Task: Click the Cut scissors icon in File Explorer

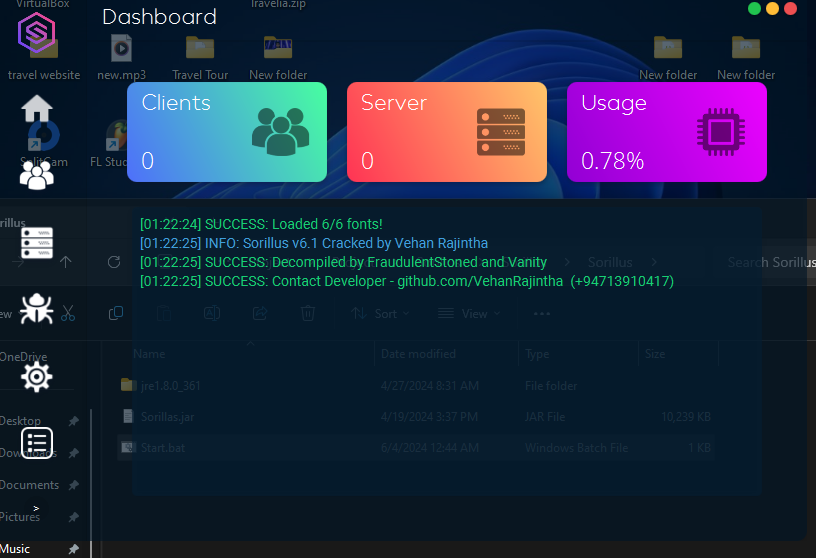Action: click(68, 313)
